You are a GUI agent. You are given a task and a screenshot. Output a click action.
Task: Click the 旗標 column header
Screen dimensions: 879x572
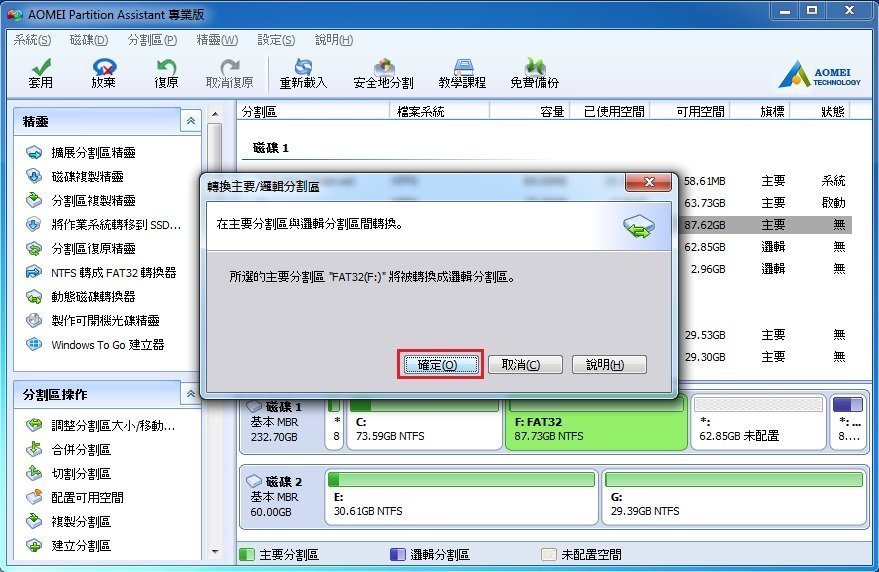tap(772, 112)
